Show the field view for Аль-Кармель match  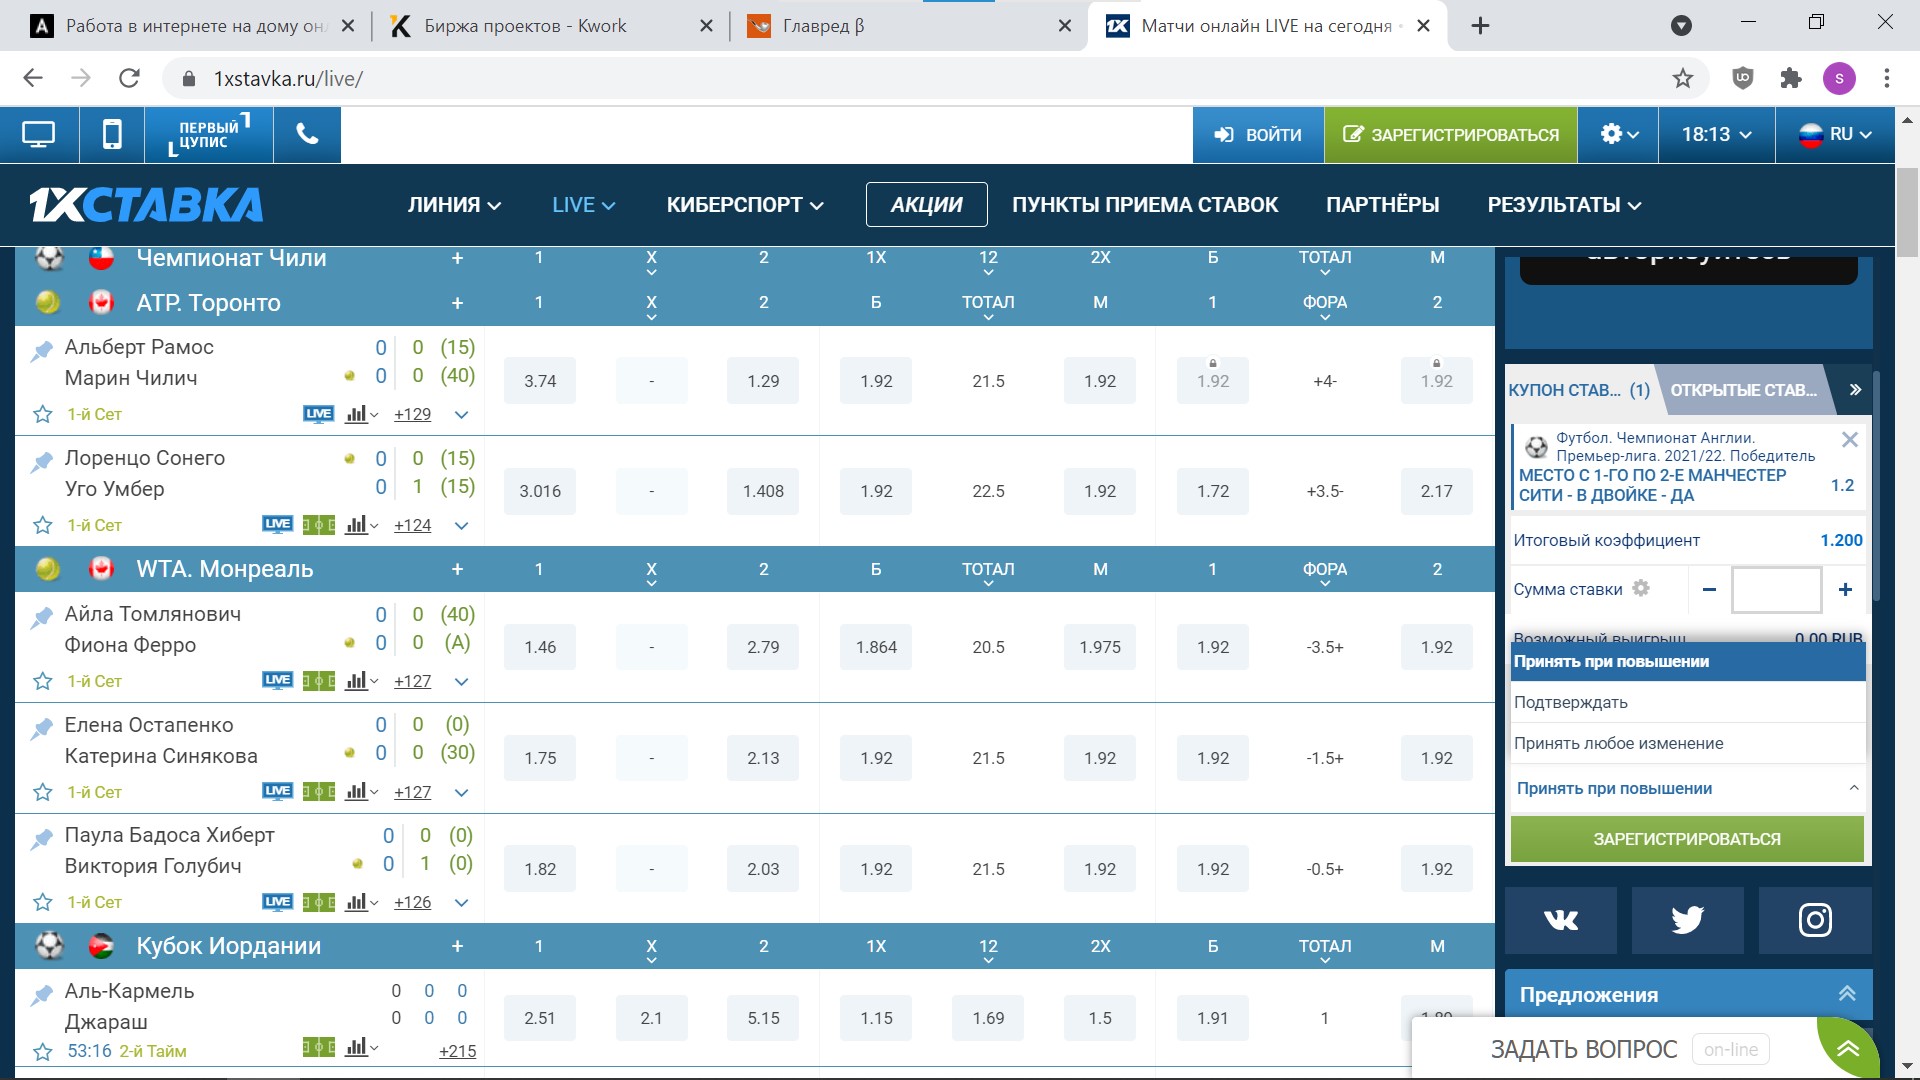click(318, 1047)
